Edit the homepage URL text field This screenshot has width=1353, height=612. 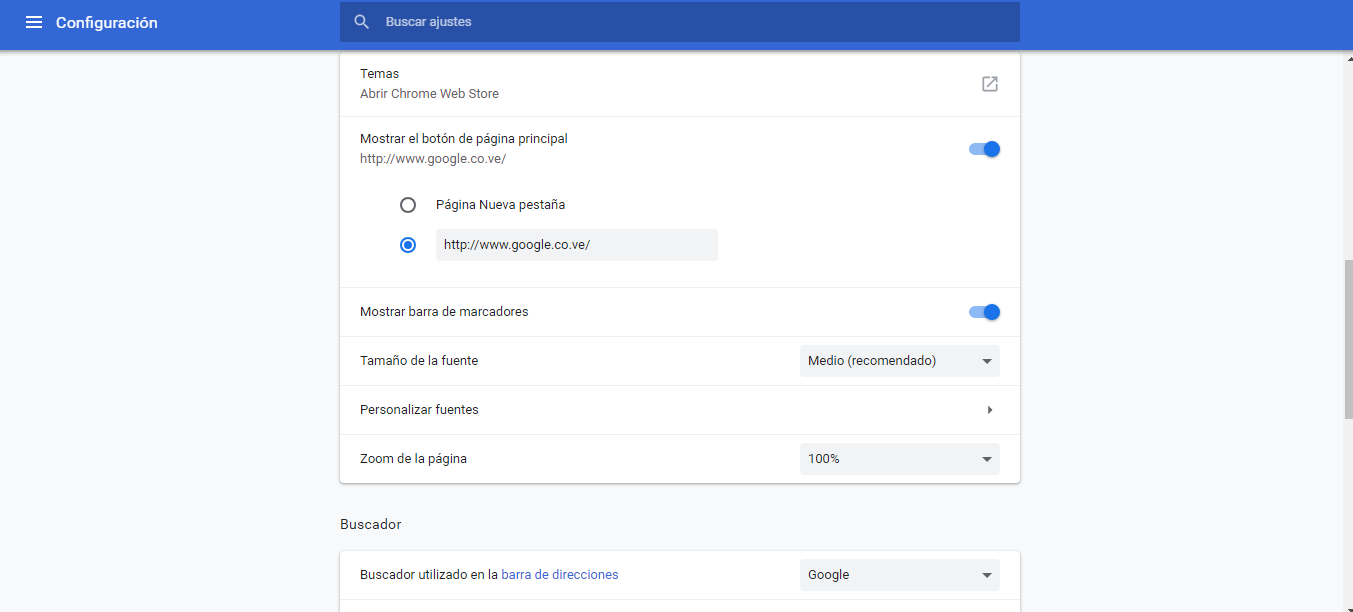(576, 245)
